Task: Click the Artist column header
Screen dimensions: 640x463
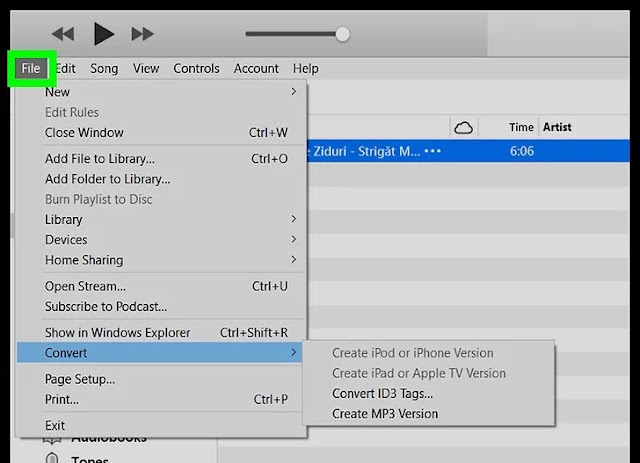Action: (x=557, y=127)
